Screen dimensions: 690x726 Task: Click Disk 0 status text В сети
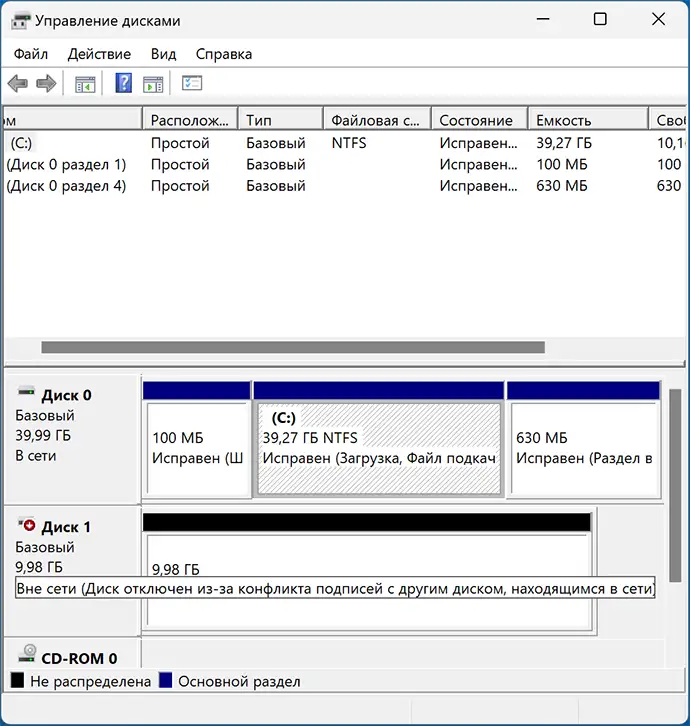(36, 456)
